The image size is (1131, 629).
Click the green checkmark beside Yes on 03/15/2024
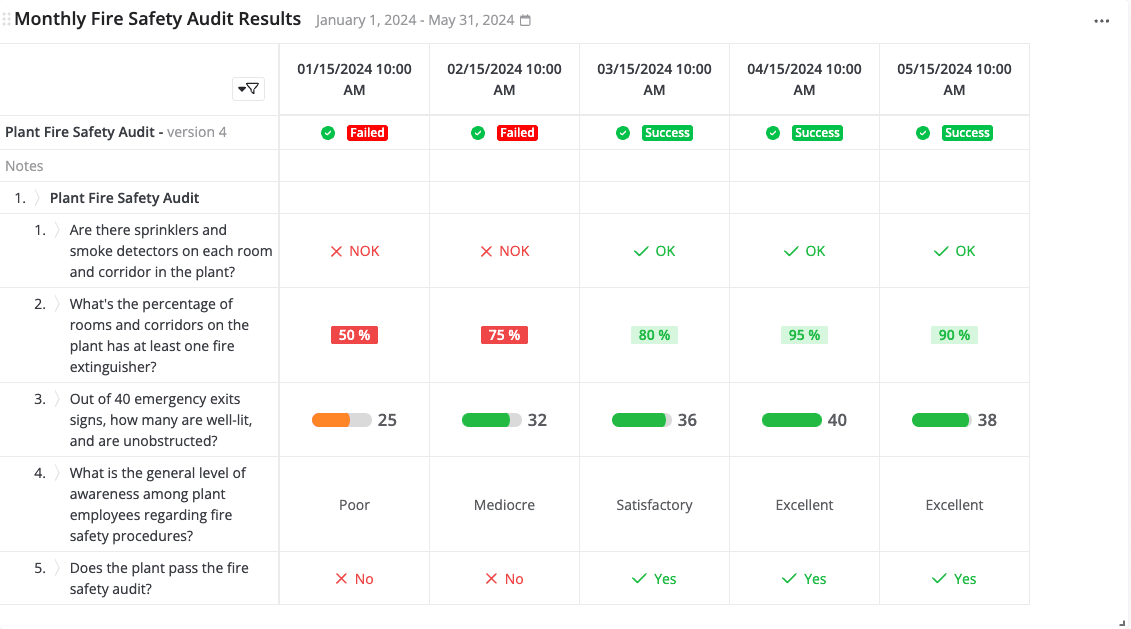pos(637,578)
